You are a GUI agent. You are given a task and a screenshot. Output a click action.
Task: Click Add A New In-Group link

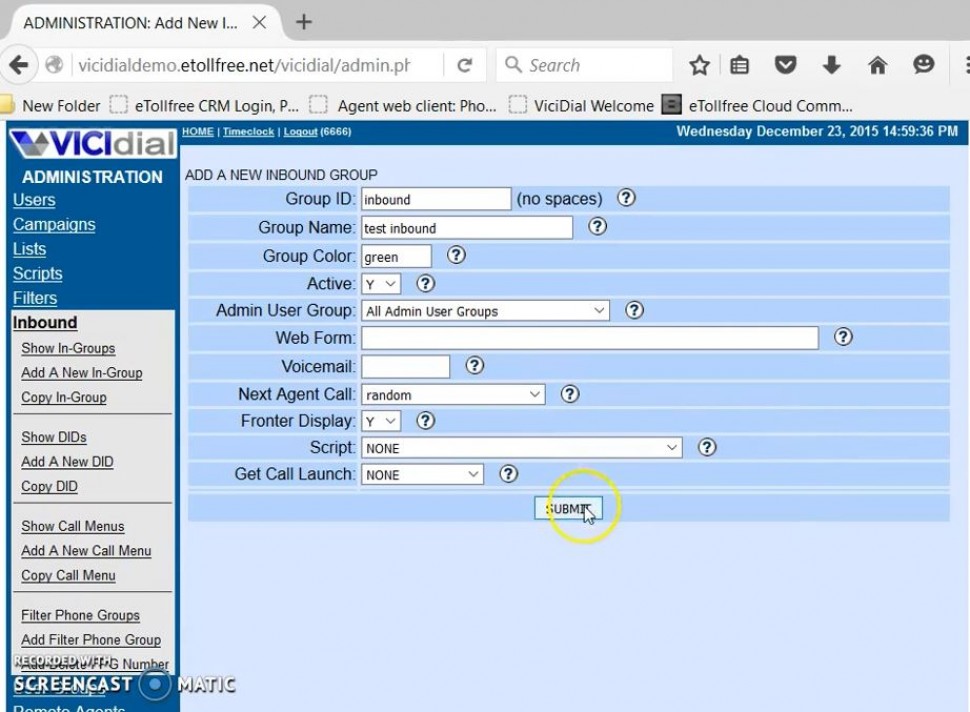click(82, 373)
